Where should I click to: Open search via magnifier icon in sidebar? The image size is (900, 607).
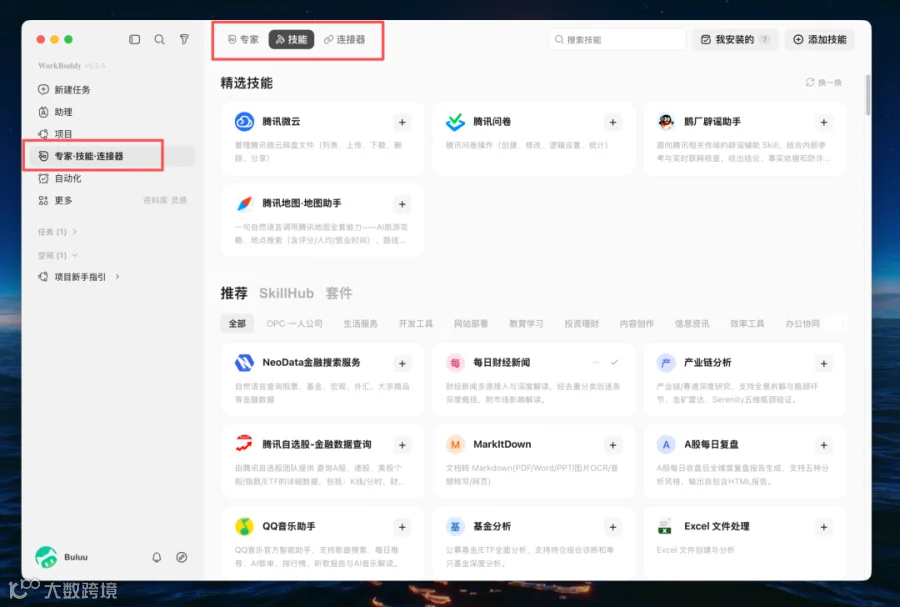point(160,40)
